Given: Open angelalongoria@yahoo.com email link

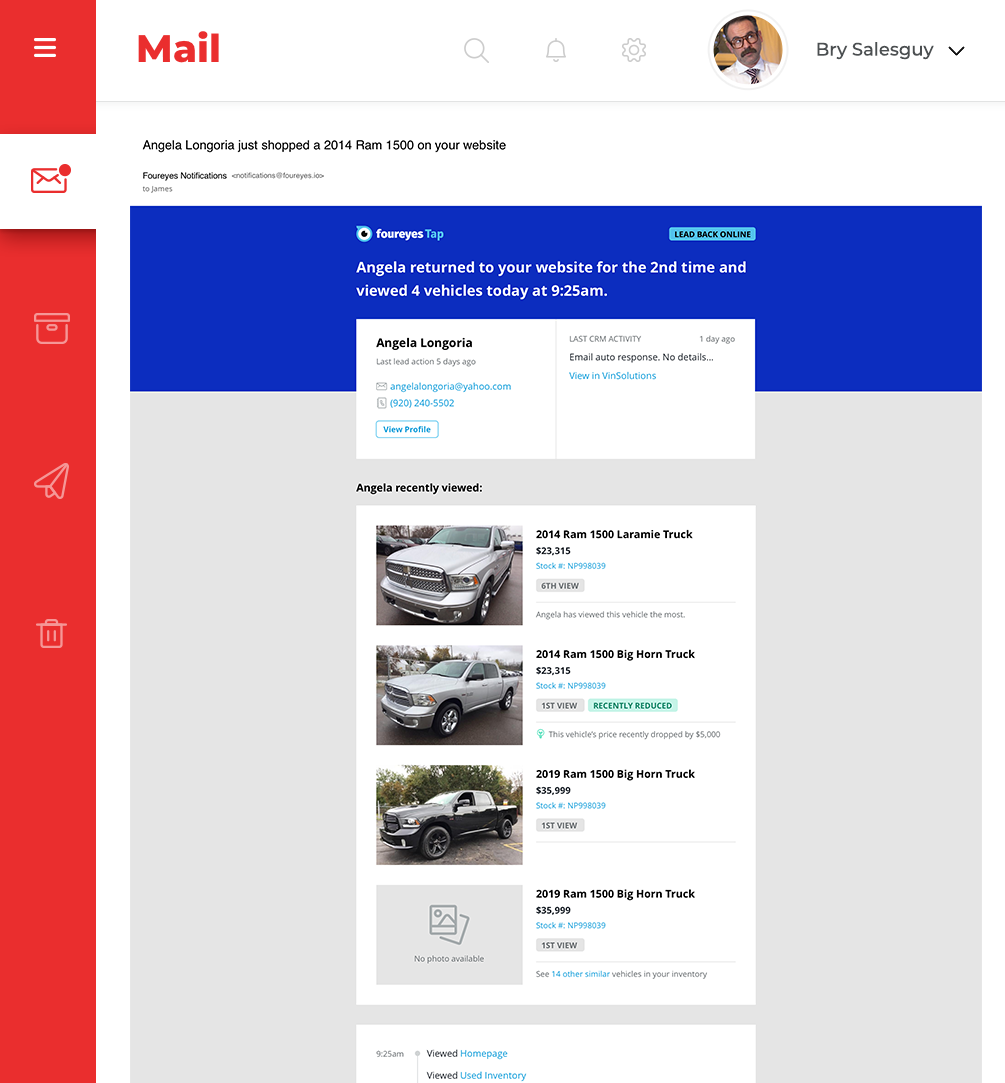Looking at the screenshot, I should coord(450,386).
